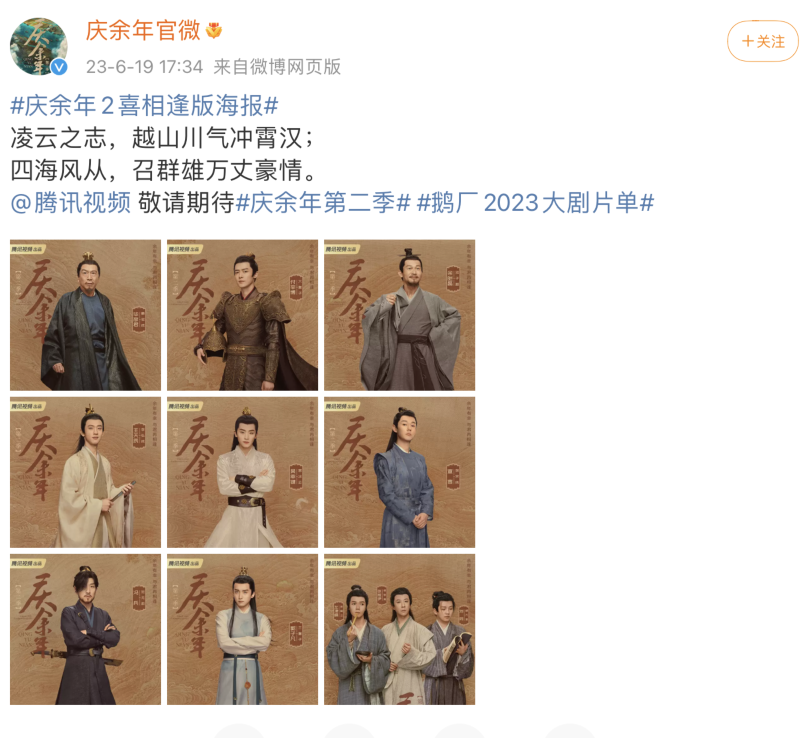Open poster of man in dark green robe

[x=86, y=315]
